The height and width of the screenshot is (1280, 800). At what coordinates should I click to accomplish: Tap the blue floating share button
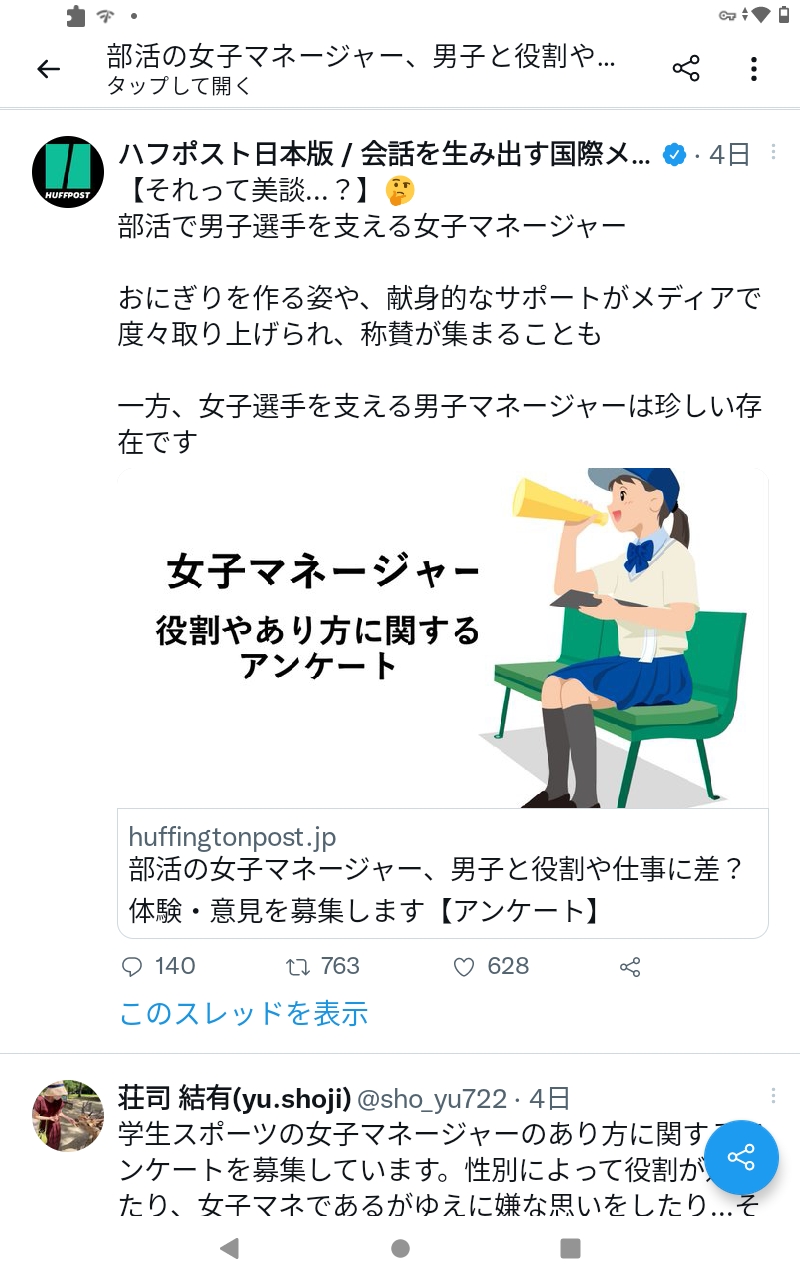tap(741, 1157)
